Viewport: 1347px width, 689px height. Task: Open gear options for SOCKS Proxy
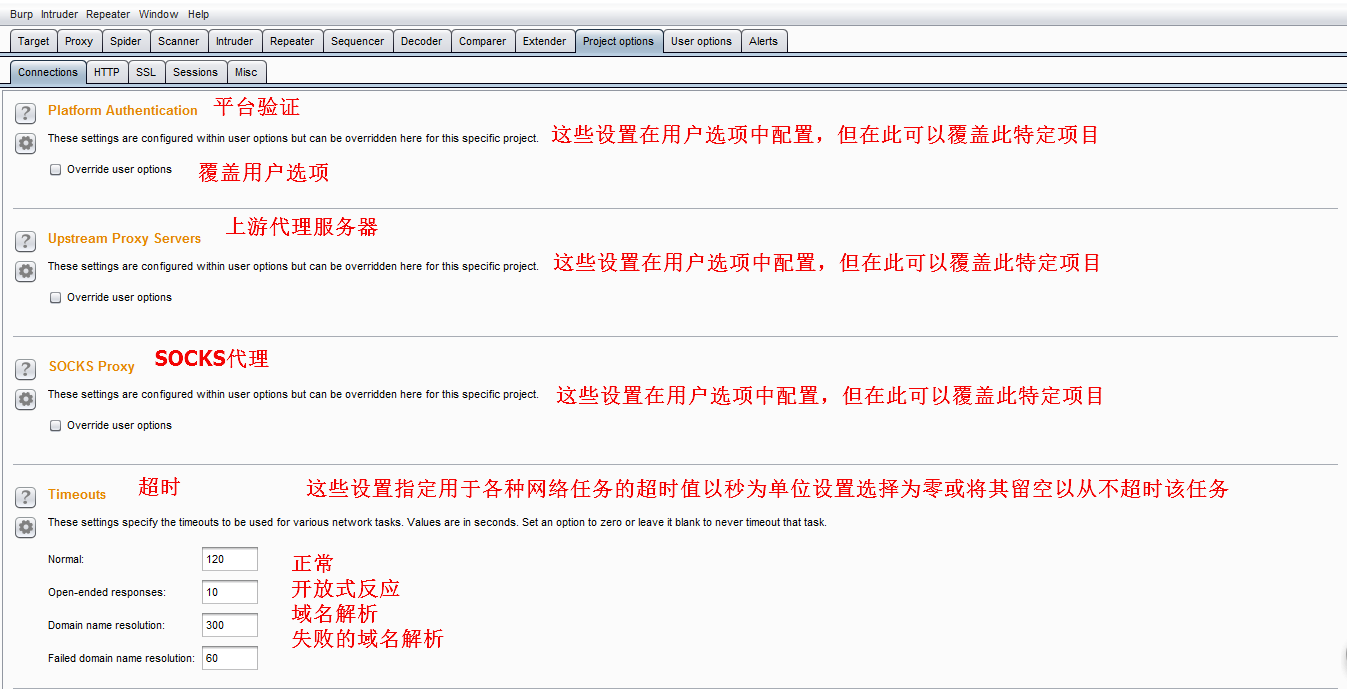click(x=26, y=399)
